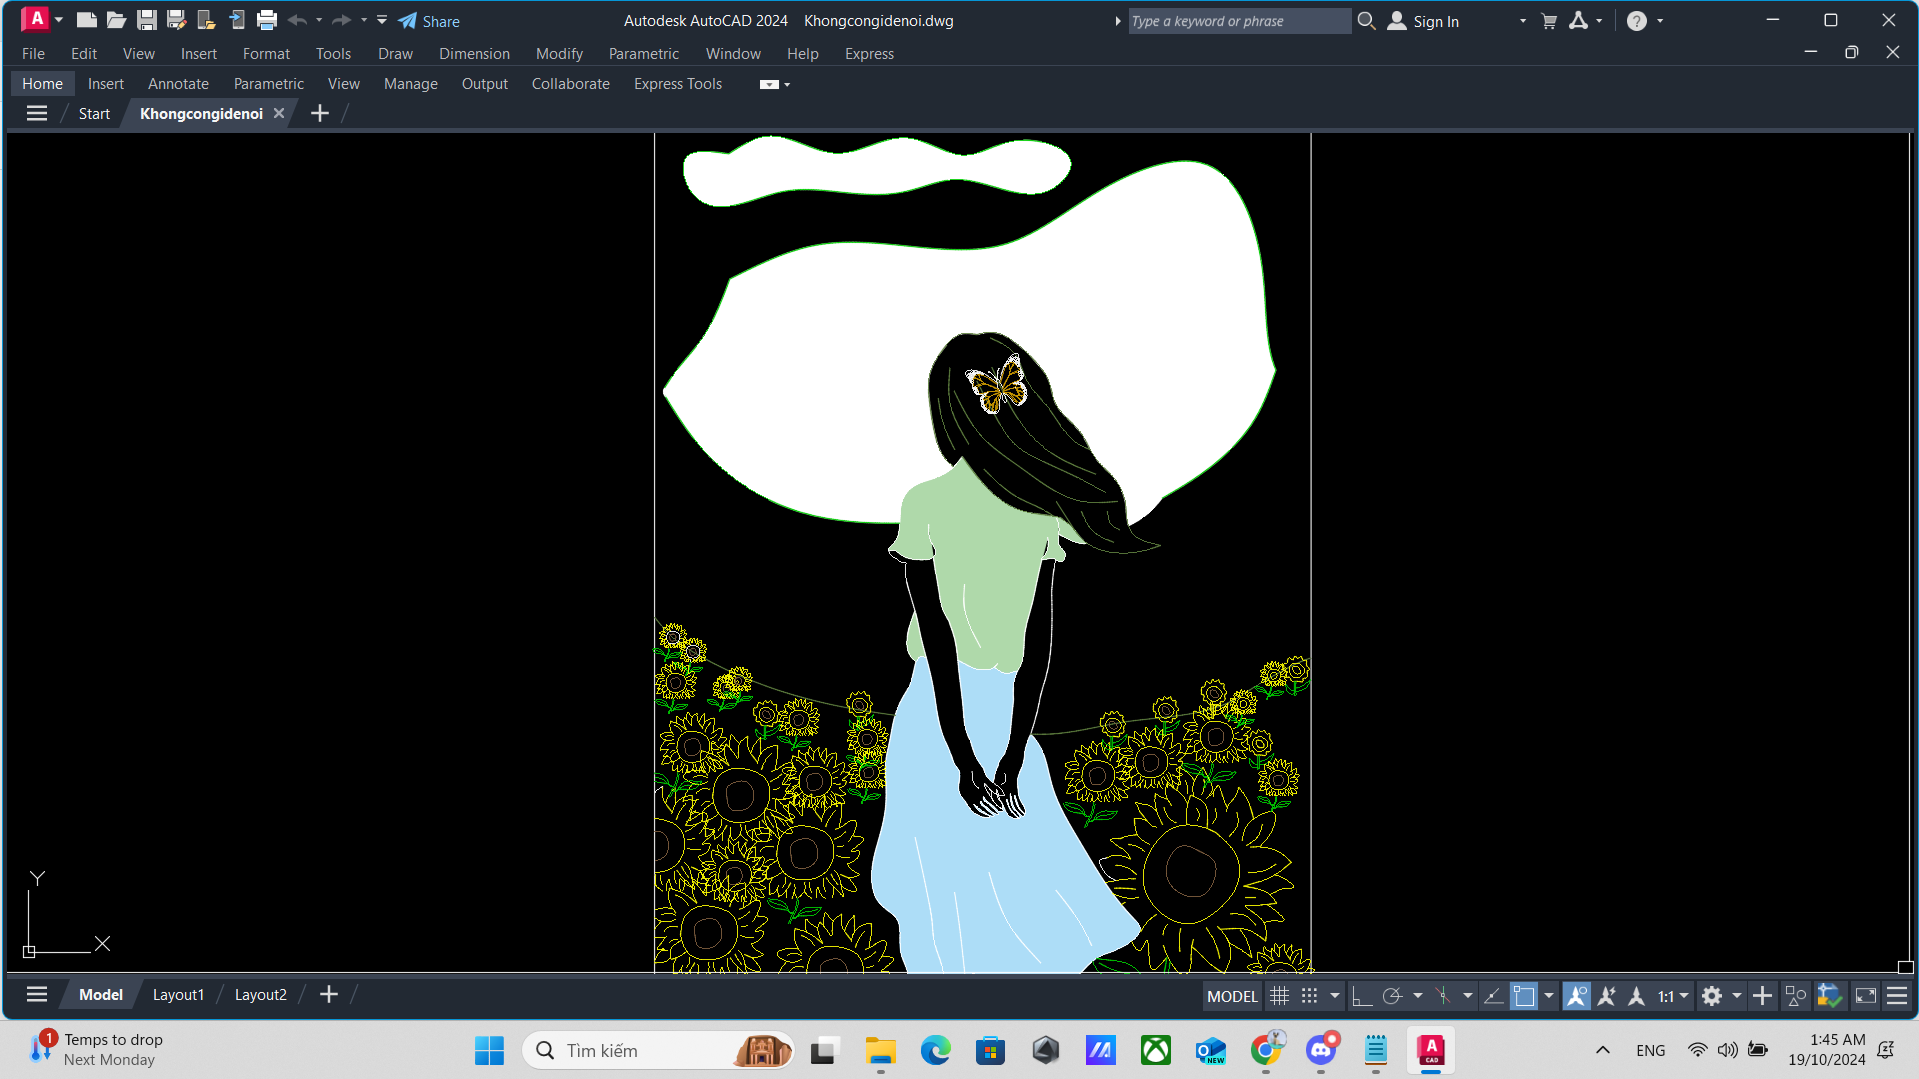Screen dimensions: 1919x1079
Task: Toggle polar tracking
Action: coord(1392,996)
